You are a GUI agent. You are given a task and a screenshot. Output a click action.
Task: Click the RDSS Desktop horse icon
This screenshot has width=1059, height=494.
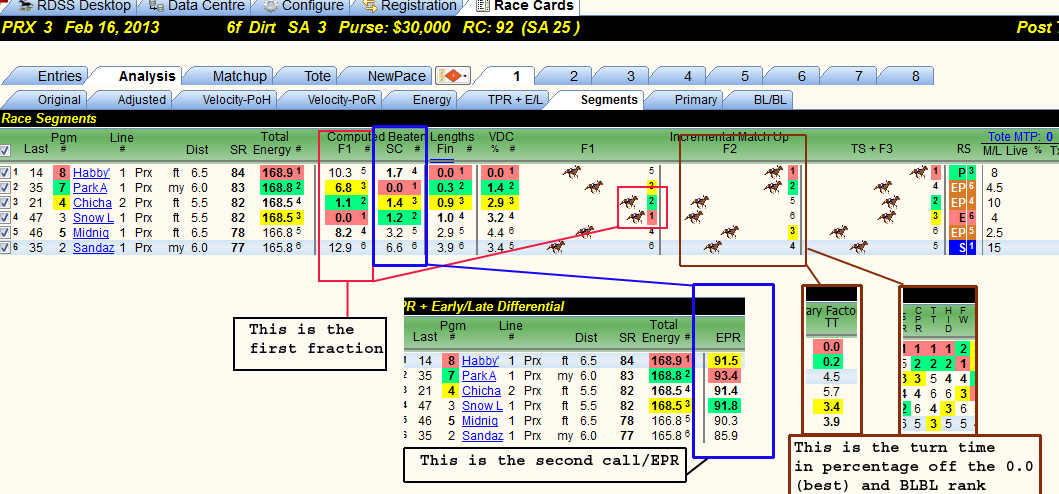click(26, 6)
